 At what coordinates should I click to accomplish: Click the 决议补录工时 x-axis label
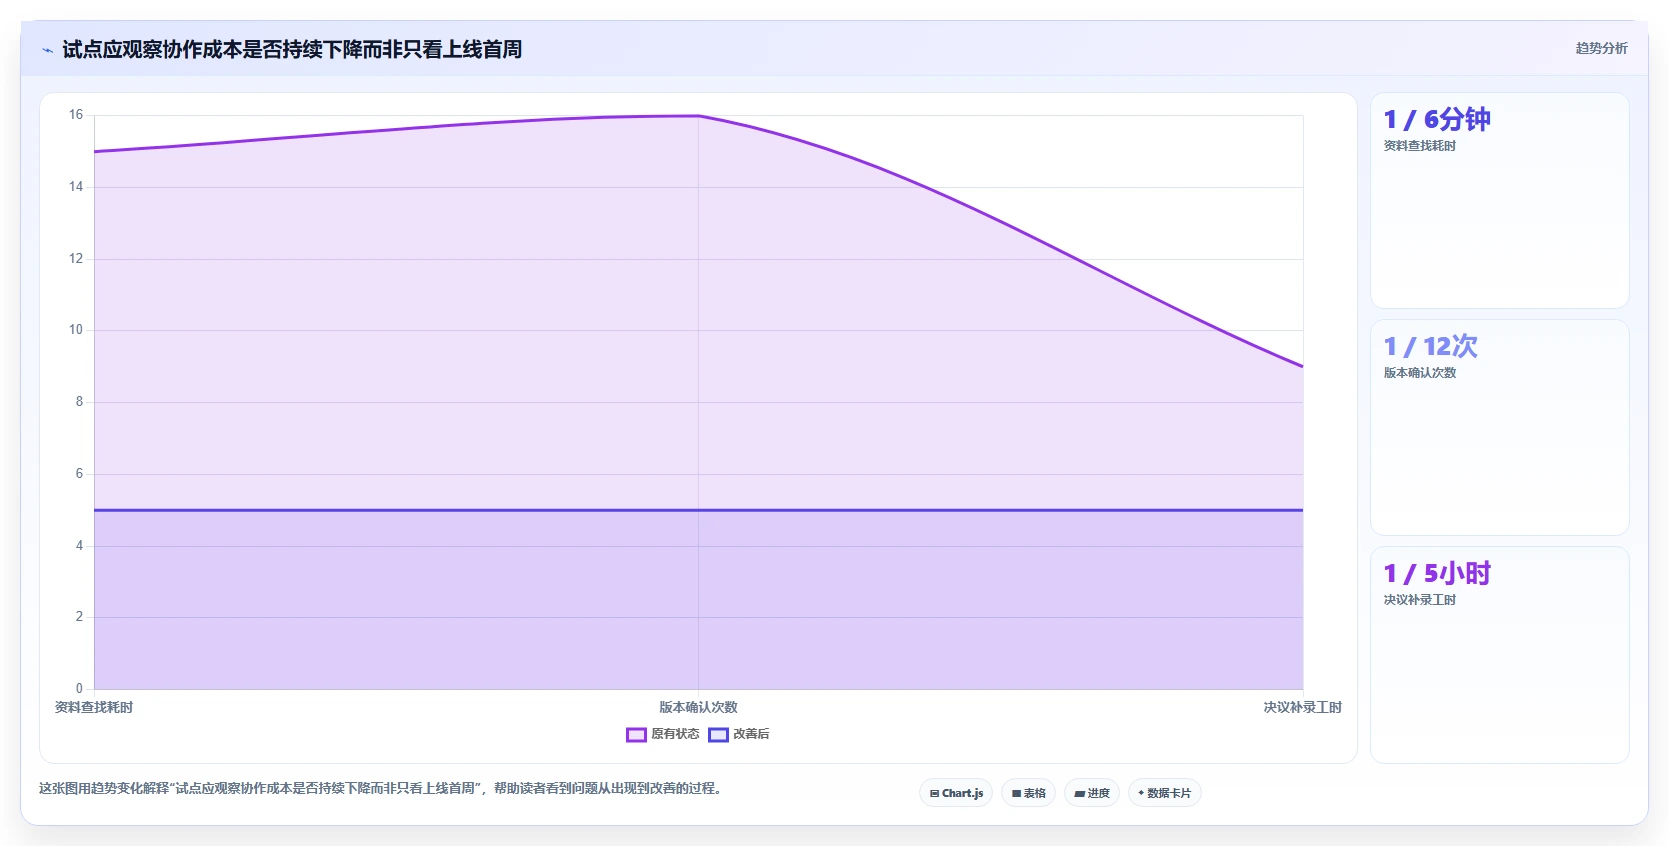(x=1302, y=707)
